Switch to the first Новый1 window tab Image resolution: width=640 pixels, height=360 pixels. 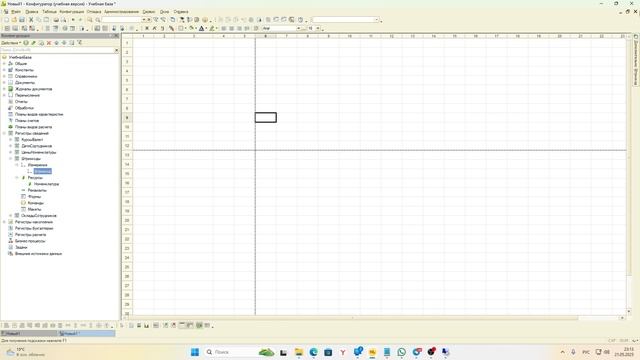click(x=29, y=334)
